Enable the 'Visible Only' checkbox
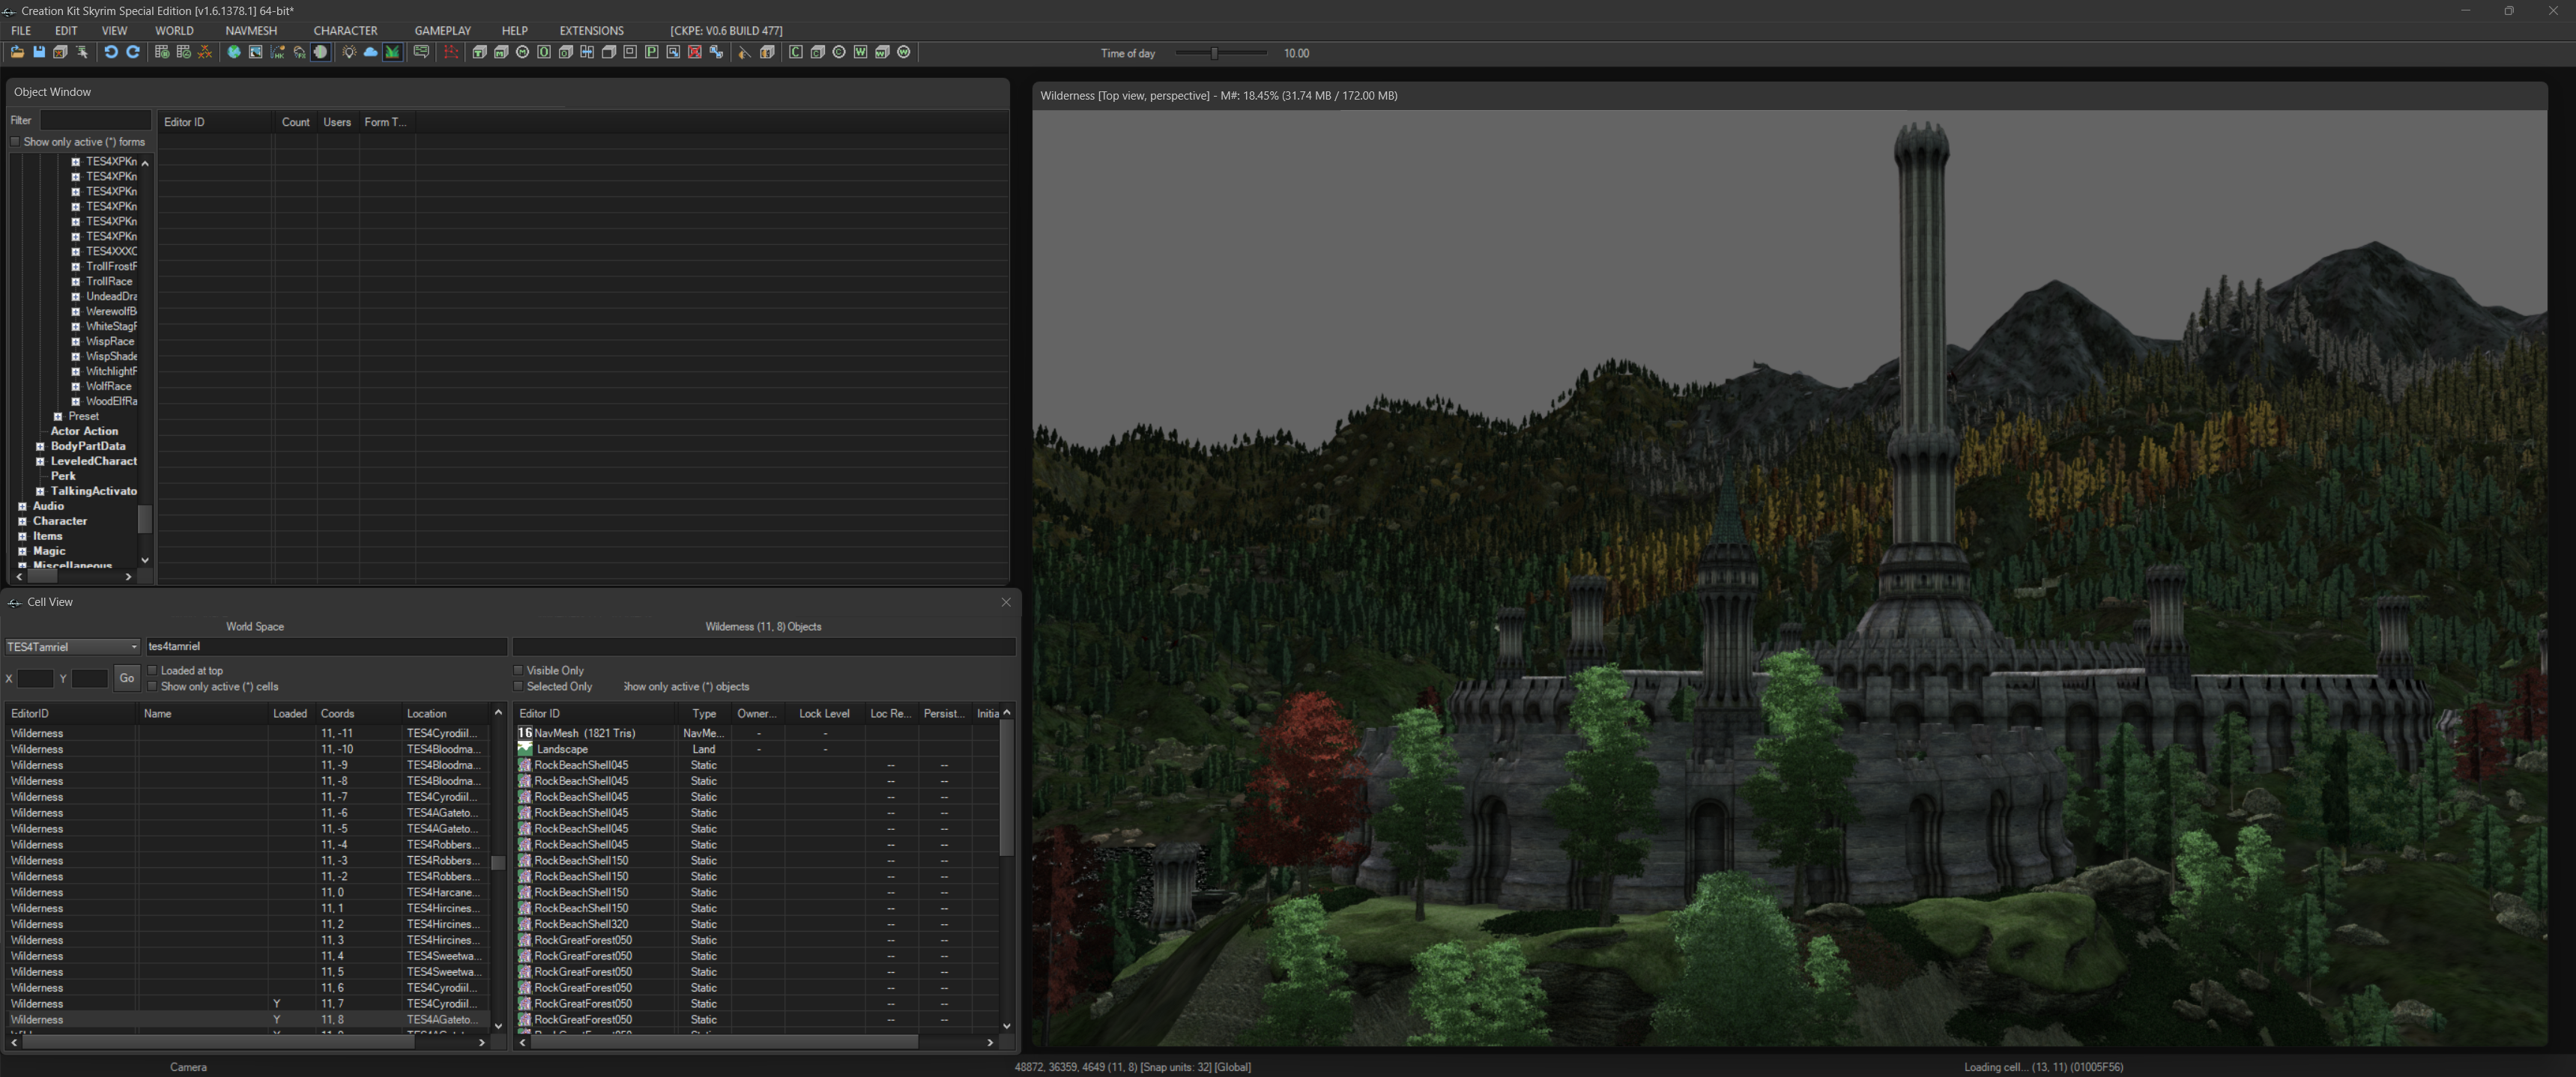 click(519, 670)
